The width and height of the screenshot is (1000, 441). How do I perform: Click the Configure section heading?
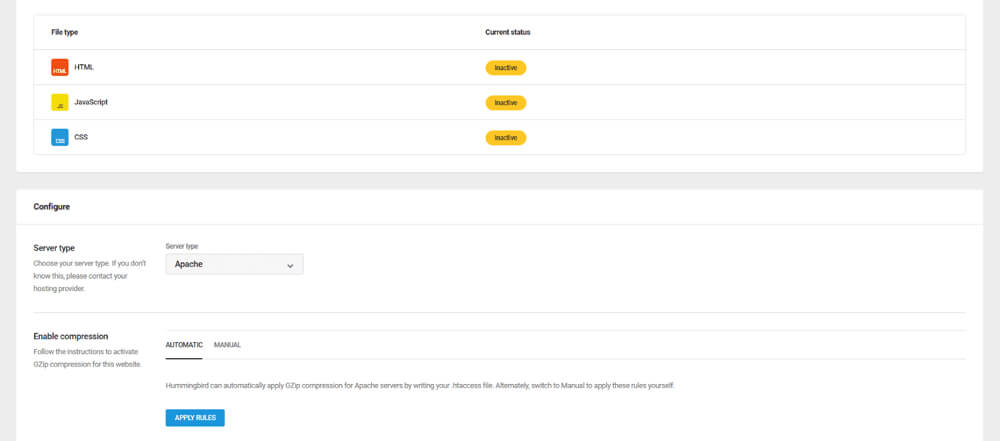[x=51, y=207]
